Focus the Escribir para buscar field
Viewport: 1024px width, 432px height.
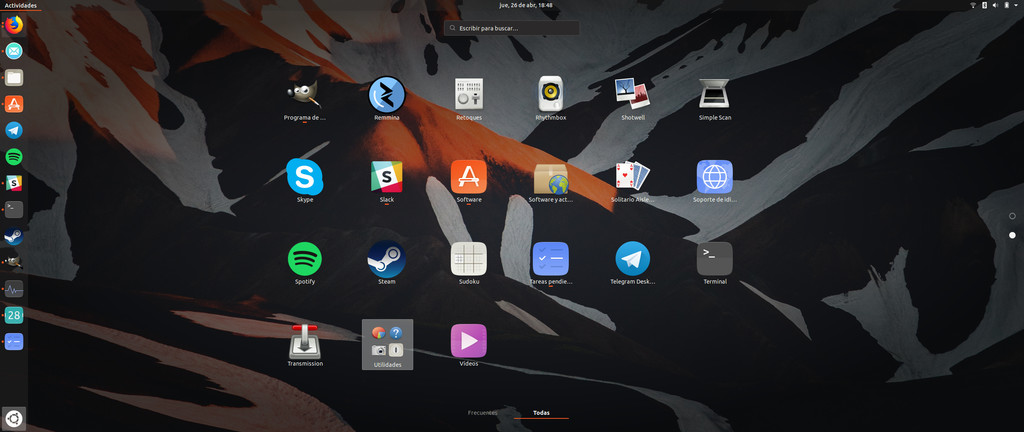click(511, 28)
